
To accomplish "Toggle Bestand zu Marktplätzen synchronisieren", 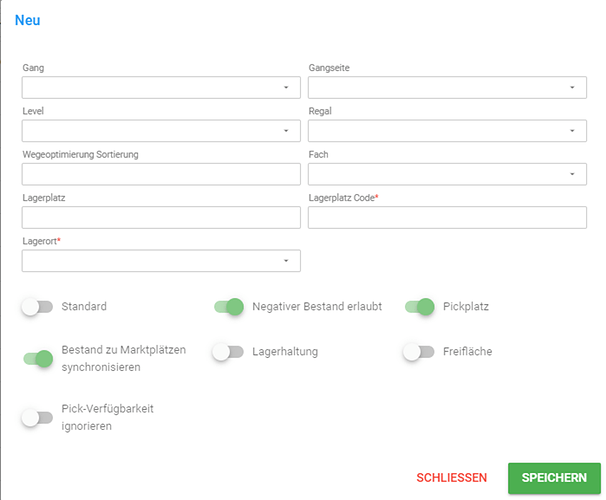I will point(38,359).
